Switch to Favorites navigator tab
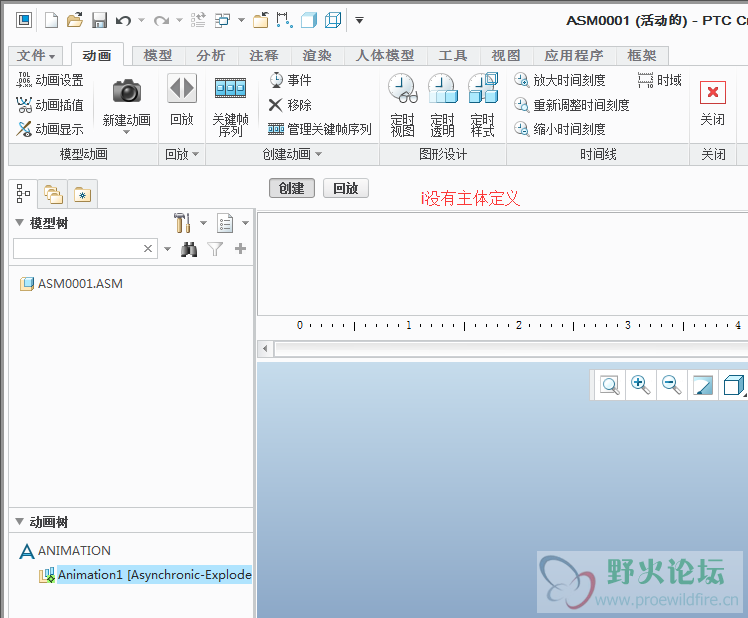 point(83,194)
